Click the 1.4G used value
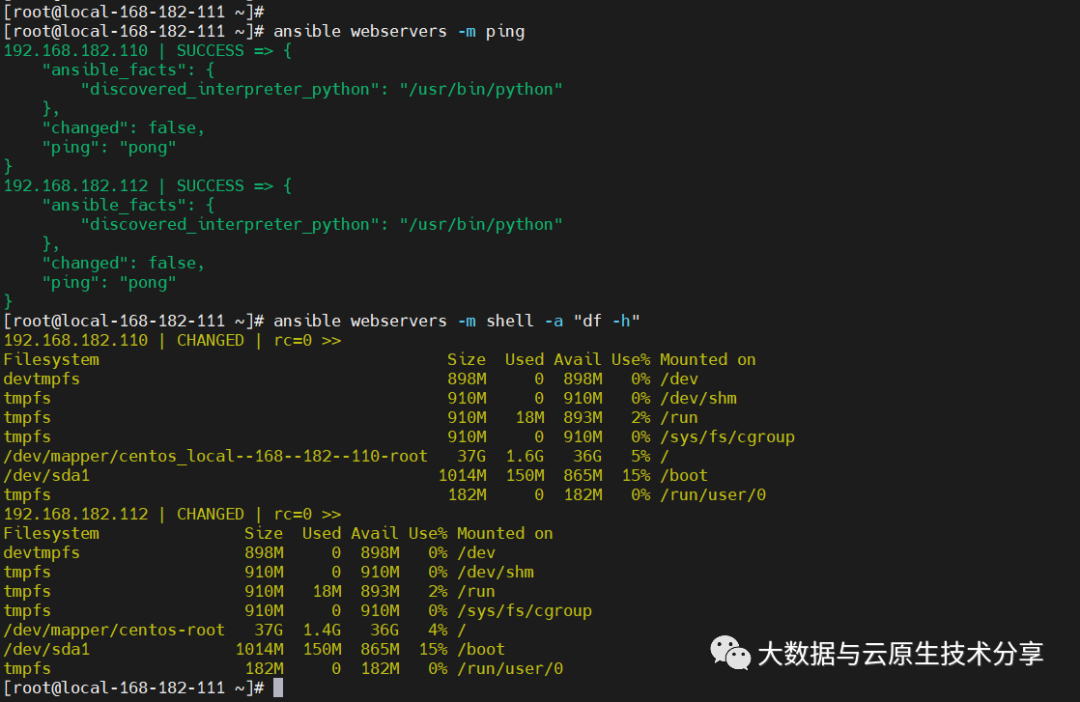The width and height of the screenshot is (1080, 702). 321,630
